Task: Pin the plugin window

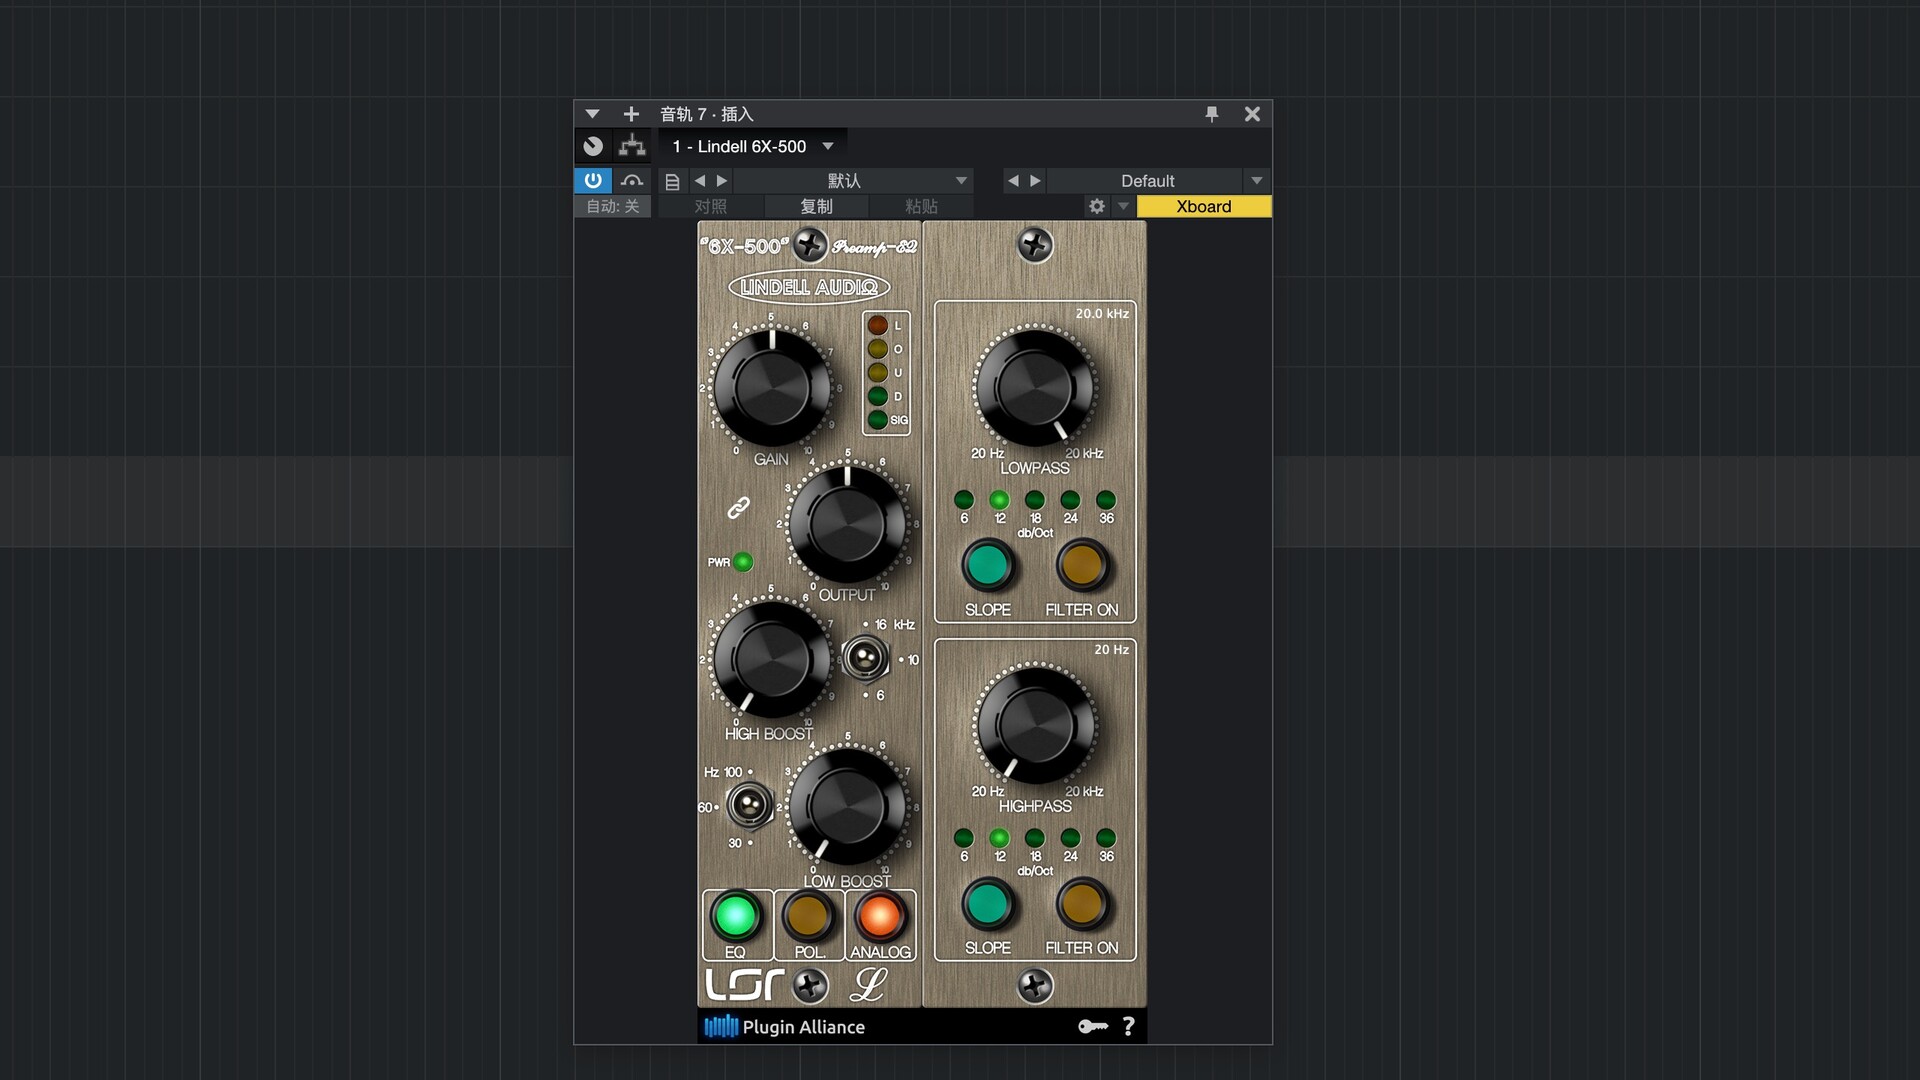Action: pos(1212,114)
